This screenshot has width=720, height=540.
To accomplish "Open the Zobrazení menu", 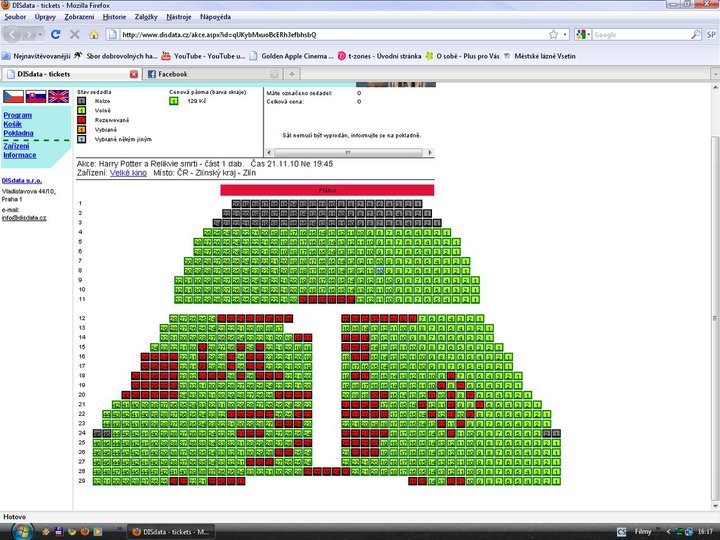I will pyautogui.click(x=79, y=17).
